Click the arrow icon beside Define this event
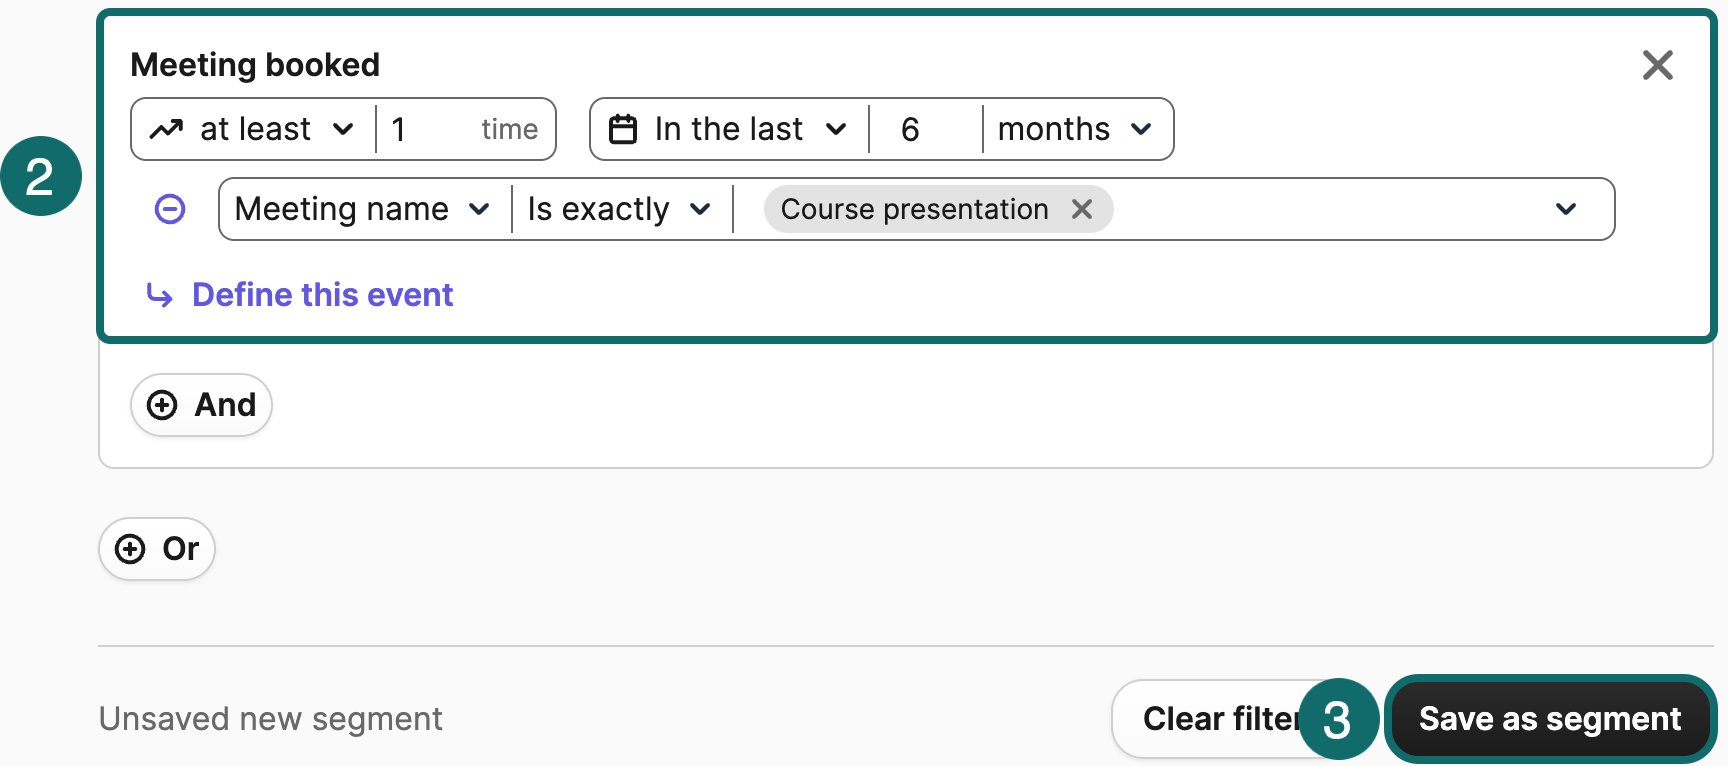The width and height of the screenshot is (1728, 766). [159, 295]
